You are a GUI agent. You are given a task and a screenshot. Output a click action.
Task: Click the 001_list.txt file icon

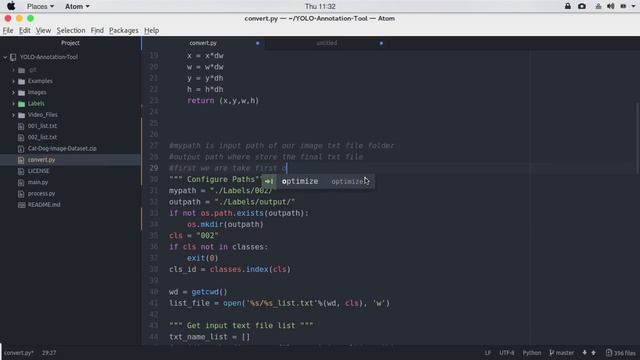21,127
